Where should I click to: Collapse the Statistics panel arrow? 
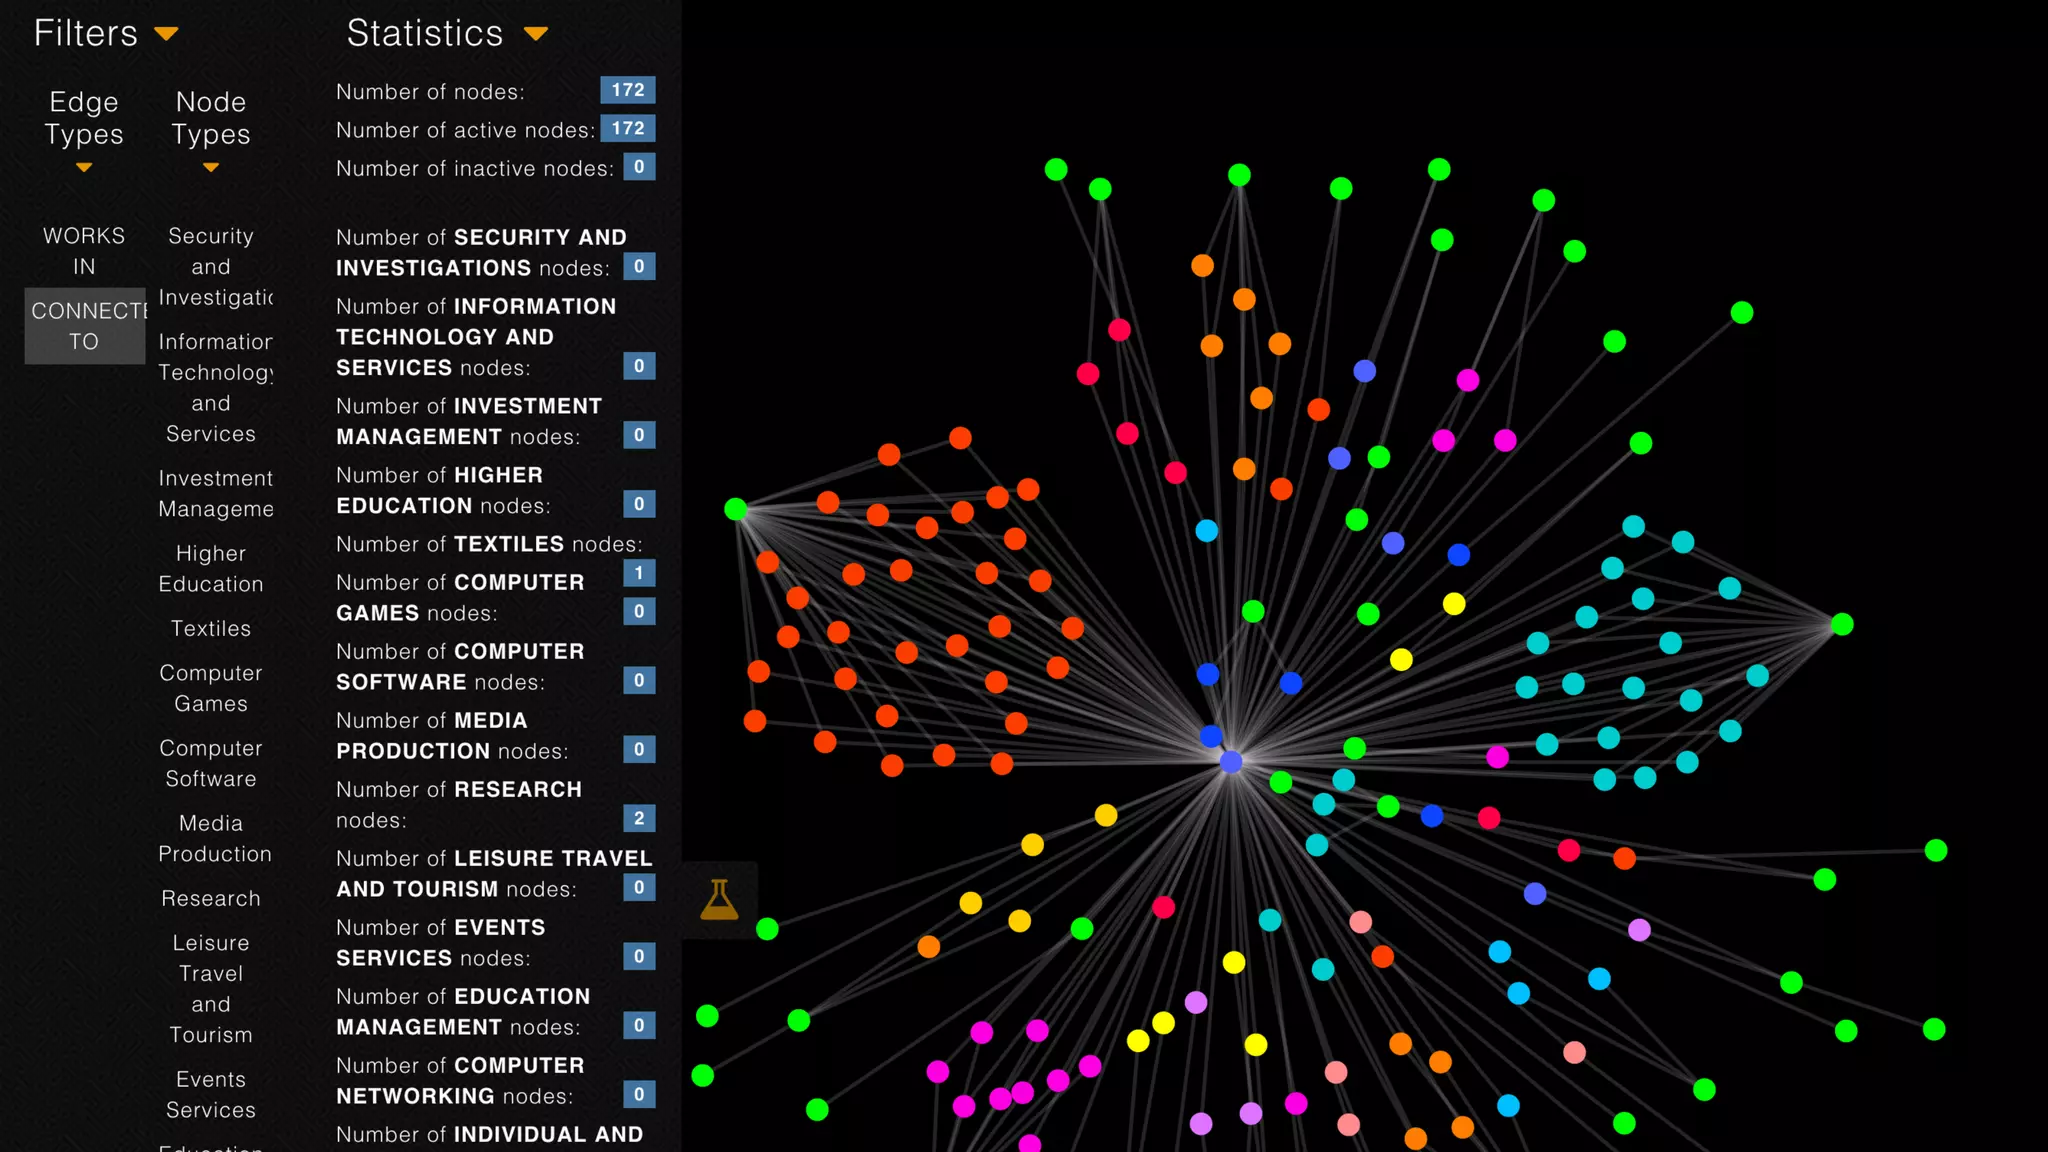(x=536, y=34)
